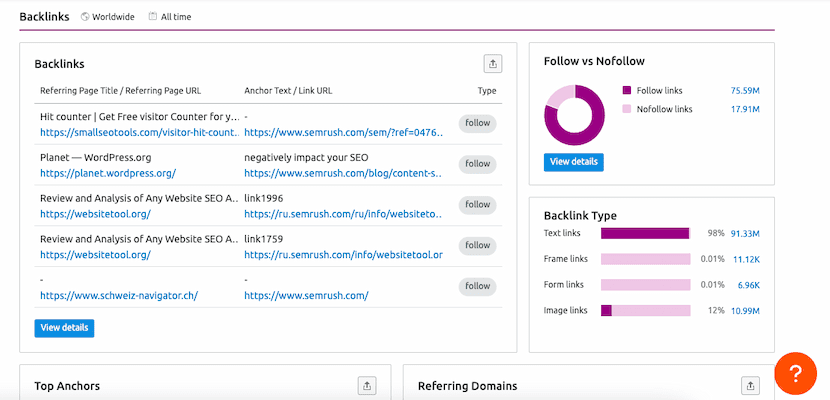Open the ru.semrush.com/ru/info/websiteto link
The height and width of the screenshot is (400, 830).
click(343, 214)
